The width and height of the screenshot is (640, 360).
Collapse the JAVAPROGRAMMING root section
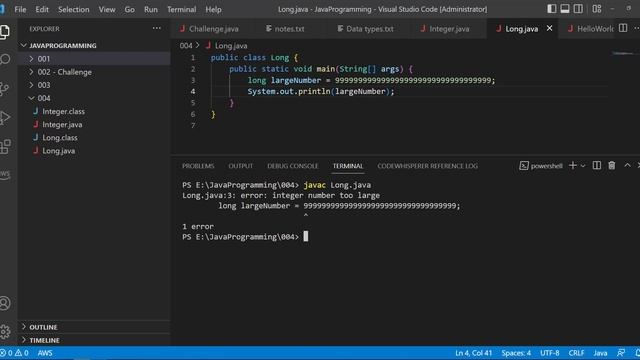(x=94, y=45)
